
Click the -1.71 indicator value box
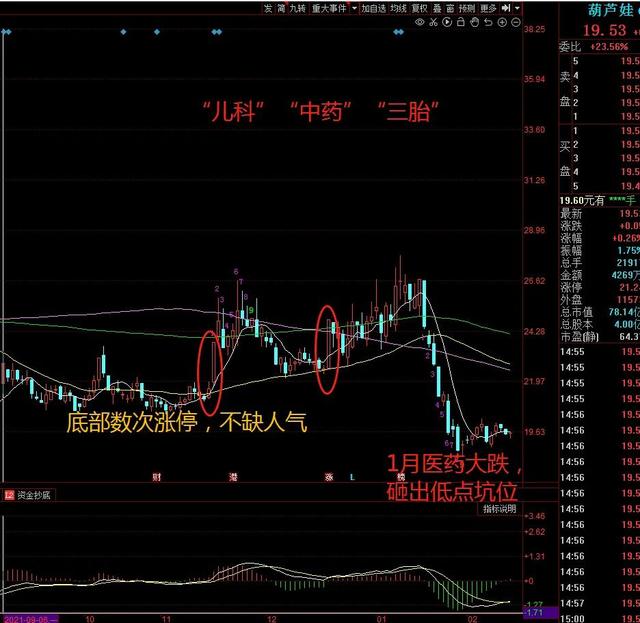point(541,612)
